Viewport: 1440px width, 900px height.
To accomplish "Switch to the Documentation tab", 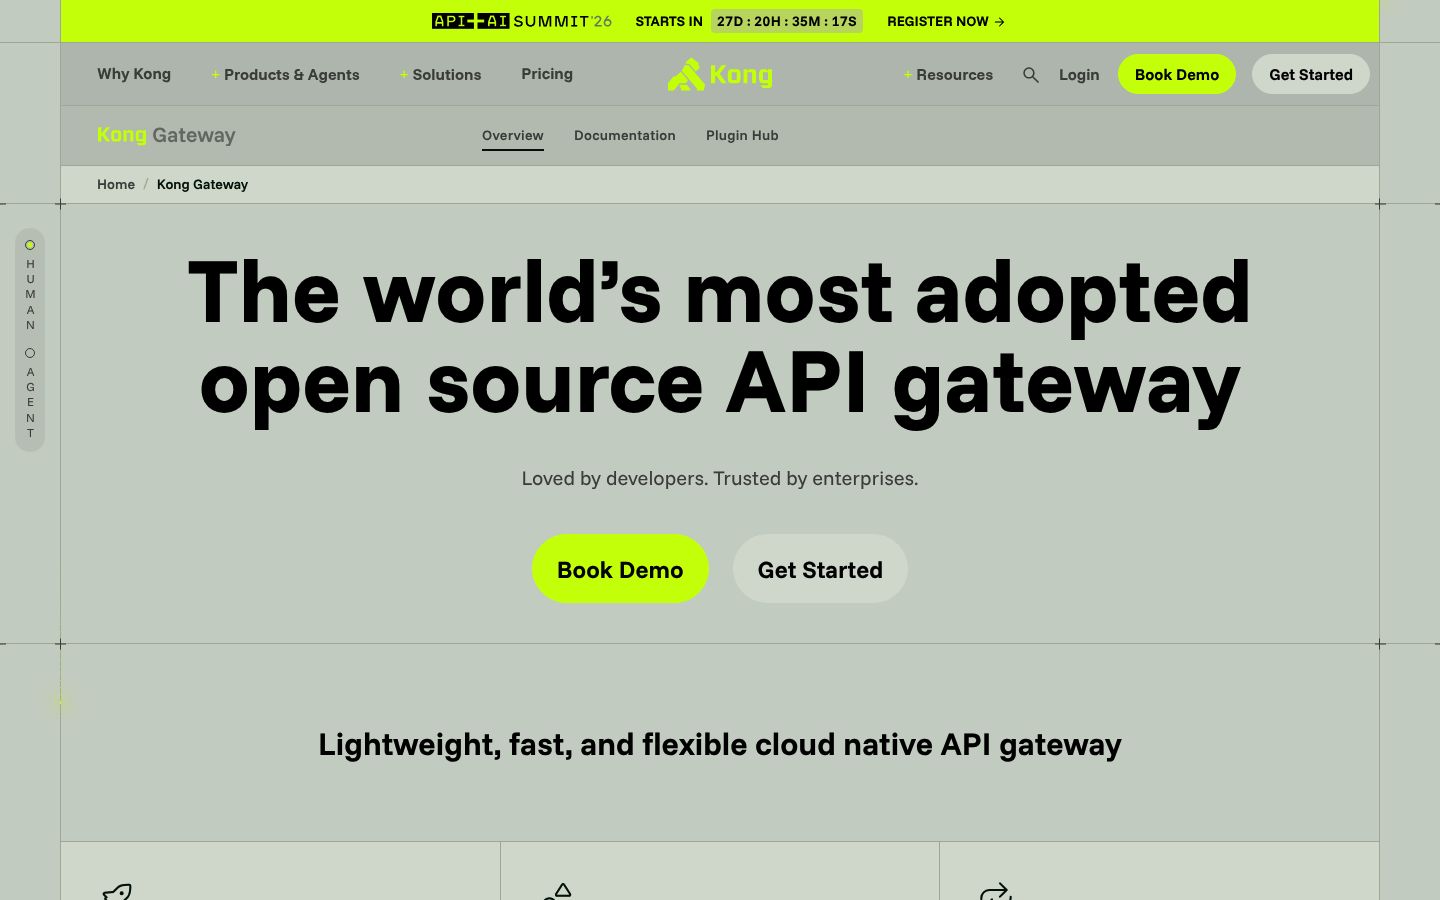I will [x=625, y=136].
